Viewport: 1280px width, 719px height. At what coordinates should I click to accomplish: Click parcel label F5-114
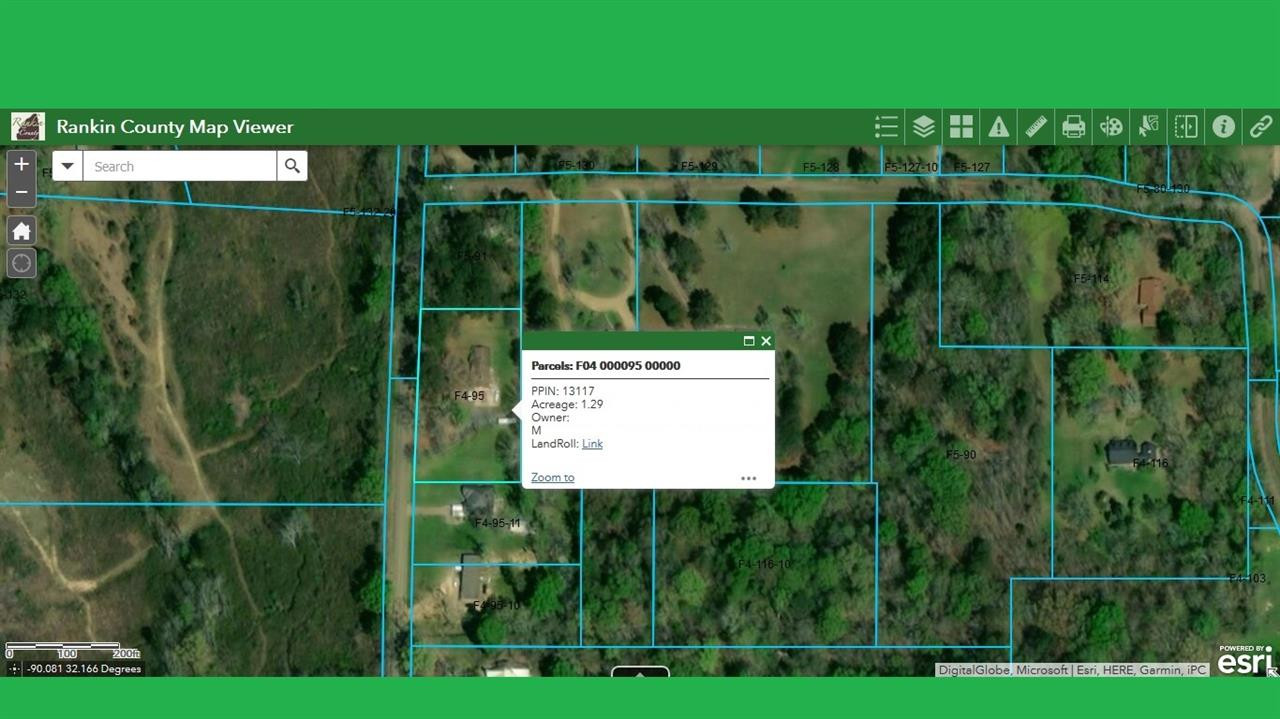pos(1091,279)
